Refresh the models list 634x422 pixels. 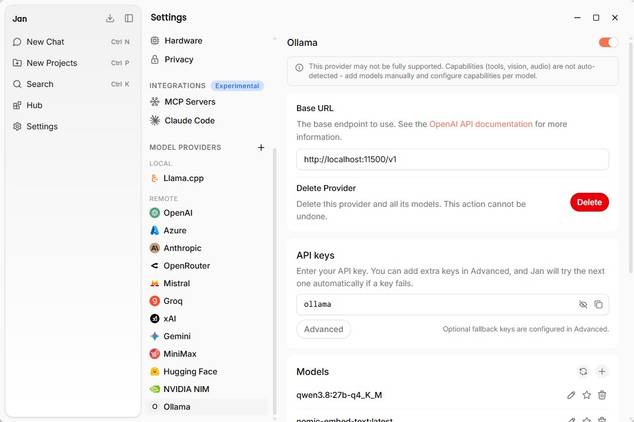click(583, 371)
